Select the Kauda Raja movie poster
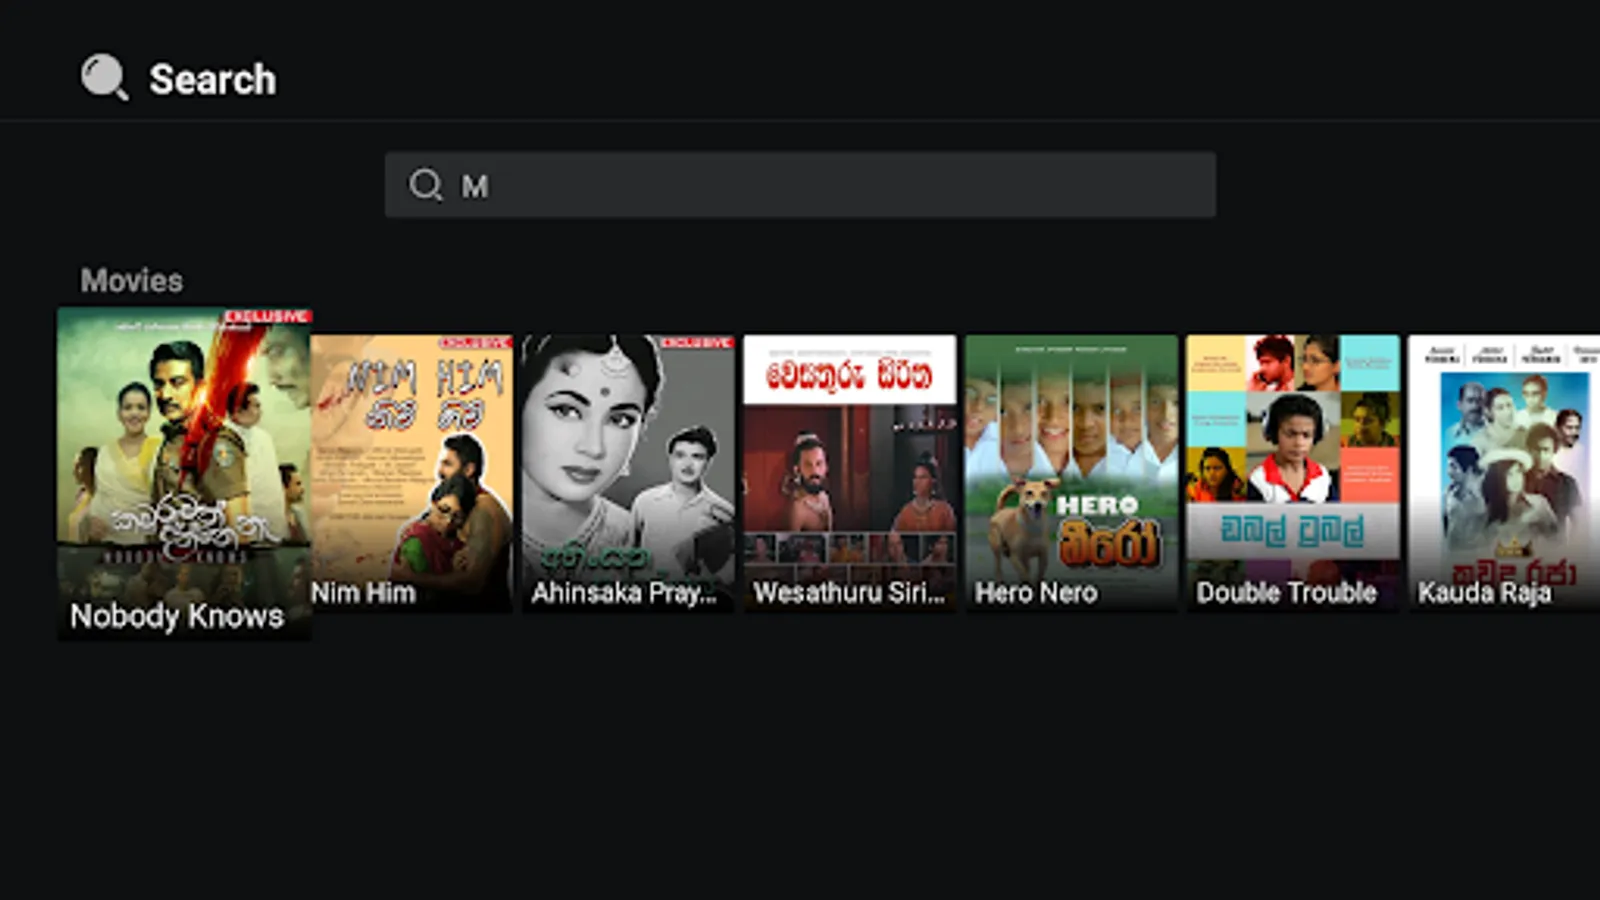1600x900 pixels. pyautogui.click(x=1504, y=473)
